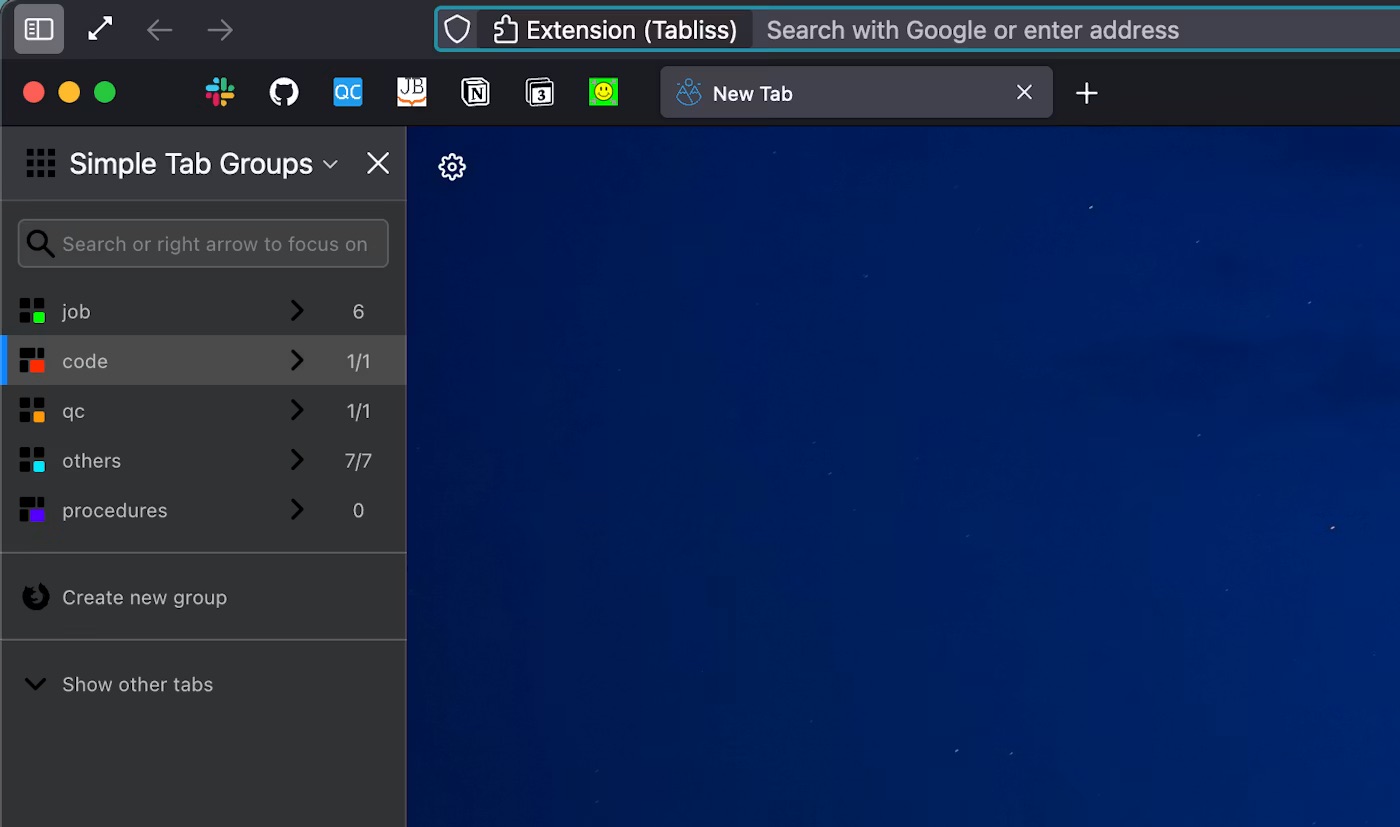Open the Notion pinned tab
This screenshot has height=827, width=1400.
476,93
